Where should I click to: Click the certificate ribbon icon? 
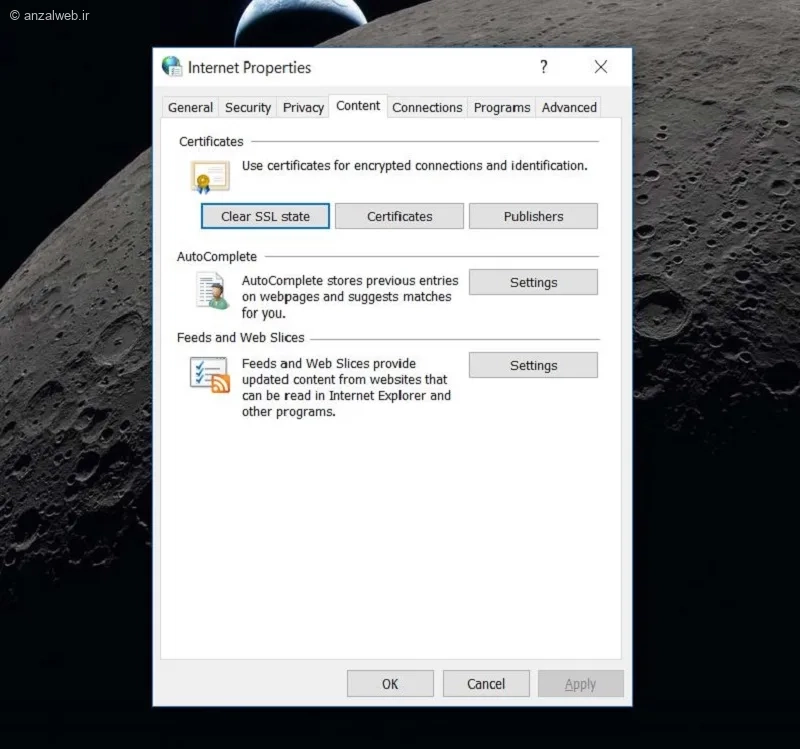210,177
